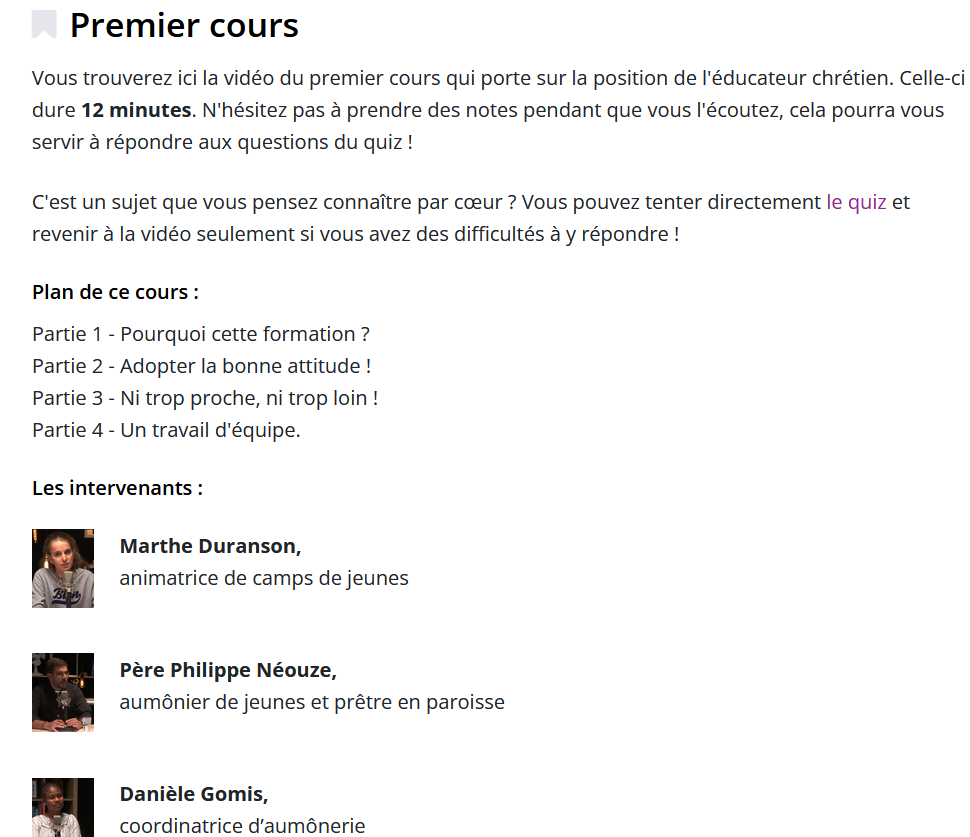Click Danièle Gomis's photo thumbnail
This screenshot has height=837, width=970.
pyautogui.click(x=63, y=807)
